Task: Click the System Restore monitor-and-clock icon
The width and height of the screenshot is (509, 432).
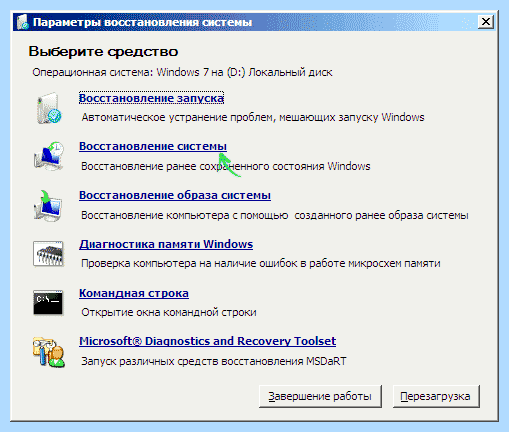Action: click(49, 156)
